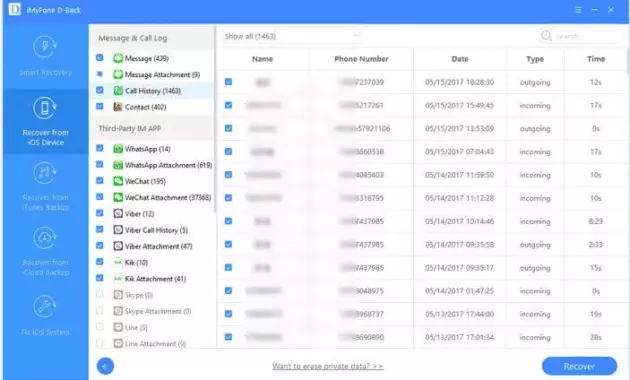Image resolution: width=630 pixels, height=380 pixels.
Task: Click the Phone Number column header
Action: [x=361, y=59]
